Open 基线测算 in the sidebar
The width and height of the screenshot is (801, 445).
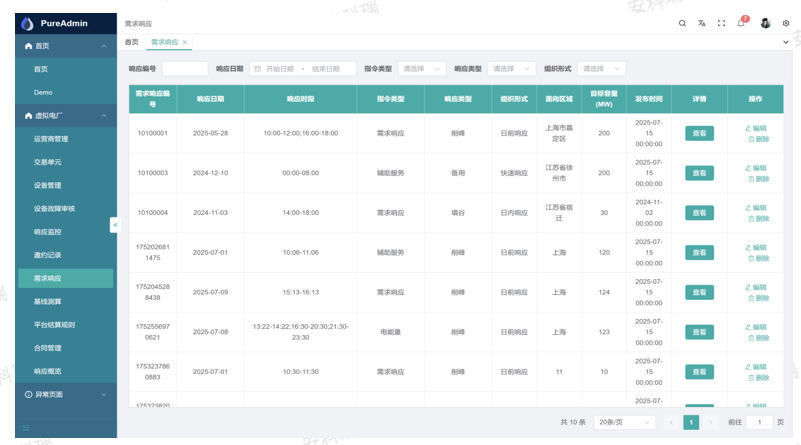pyautogui.click(x=66, y=301)
